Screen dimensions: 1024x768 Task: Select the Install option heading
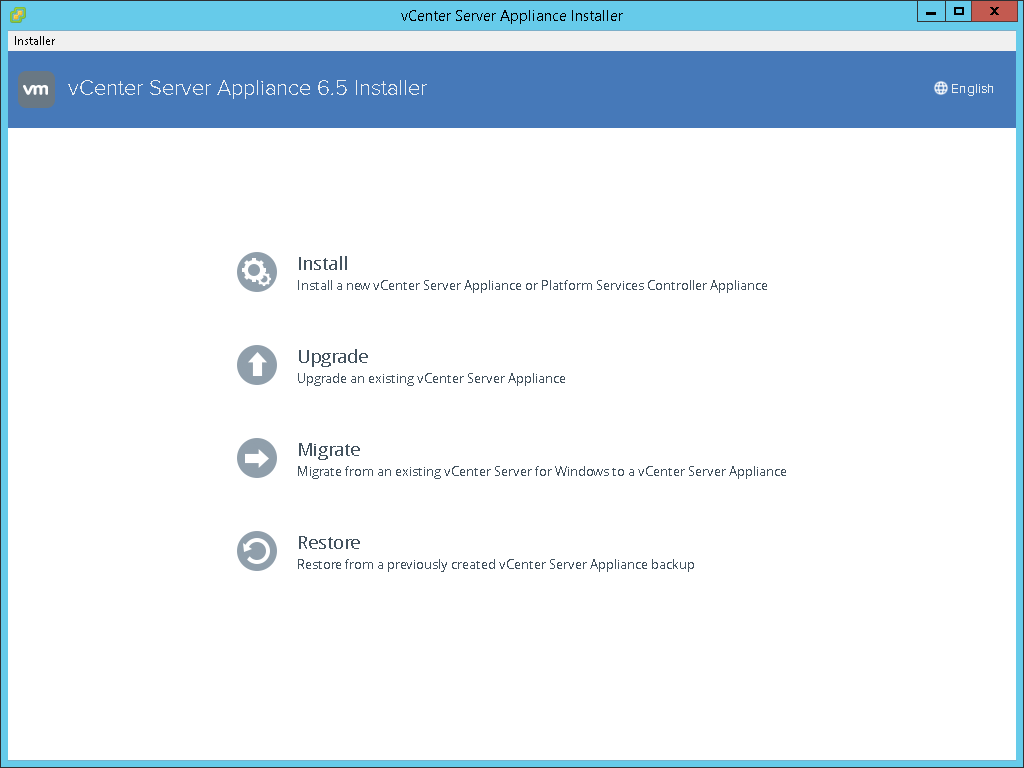click(x=322, y=263)
